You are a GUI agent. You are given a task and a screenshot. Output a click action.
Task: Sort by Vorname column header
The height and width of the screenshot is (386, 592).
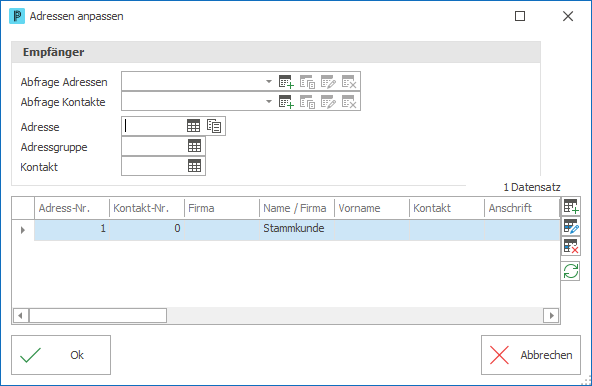click(372, 208)
